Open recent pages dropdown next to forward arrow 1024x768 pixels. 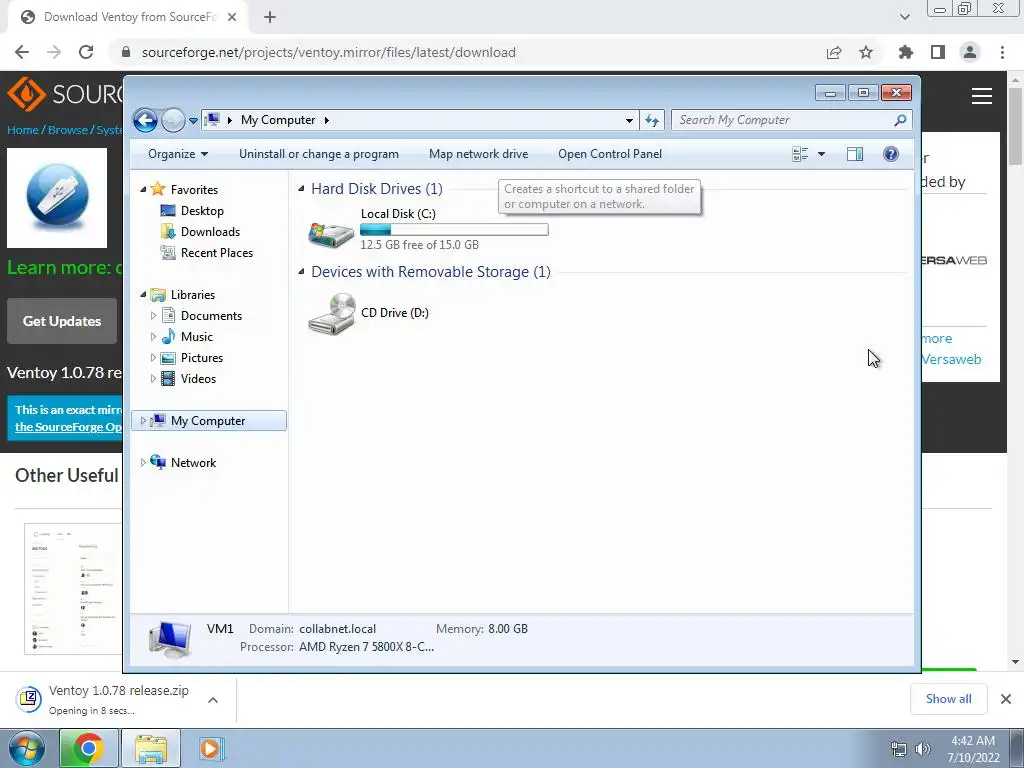(x=193, y=121)
